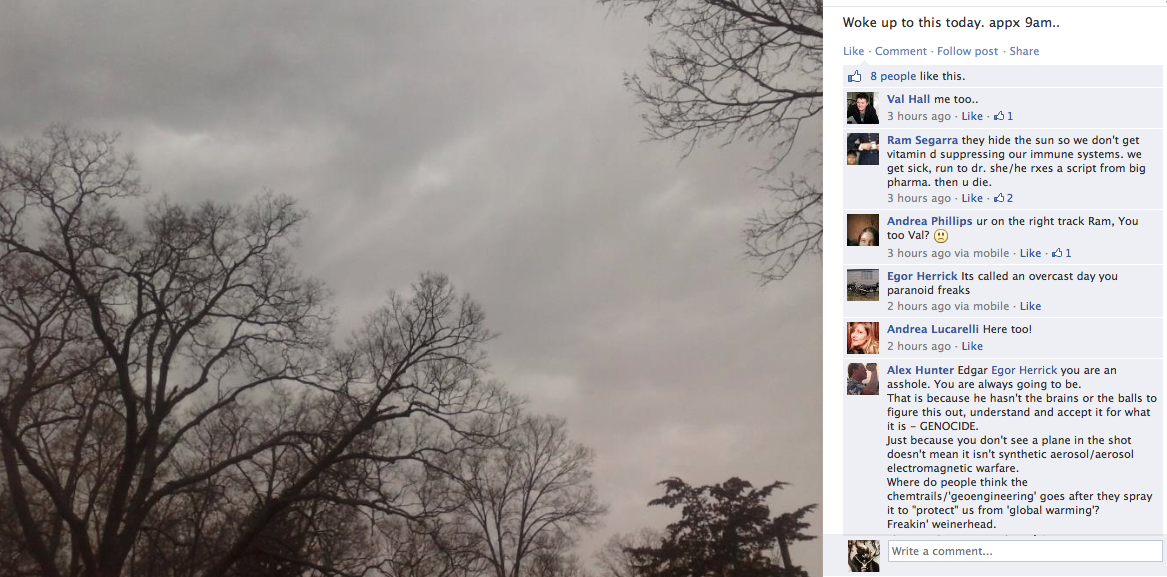This screenshot has height=577, width=1167.
Task: Like the main photo post
Action: click(x=854, y=51)
